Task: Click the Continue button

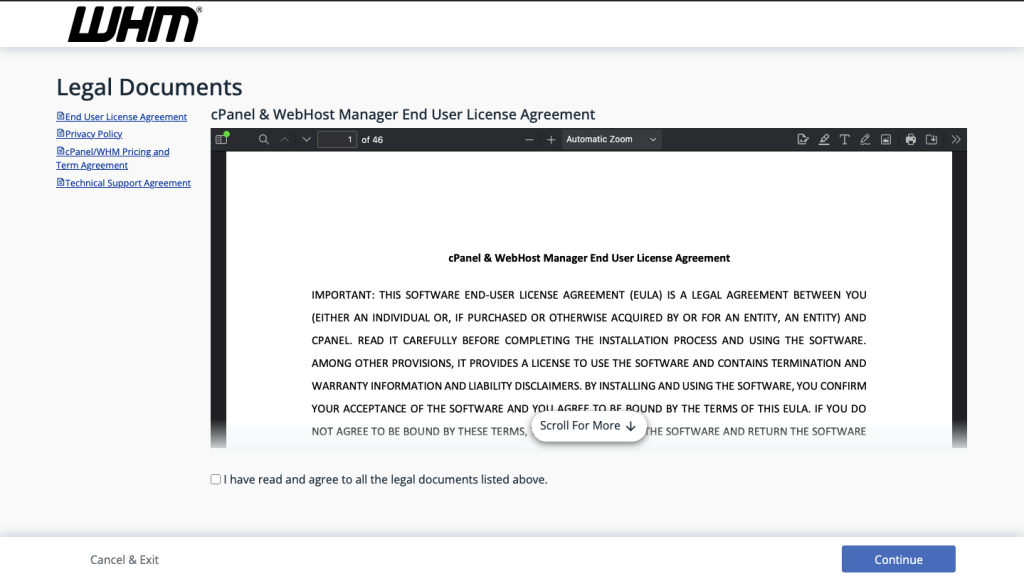Action: (x=898, y=559)
